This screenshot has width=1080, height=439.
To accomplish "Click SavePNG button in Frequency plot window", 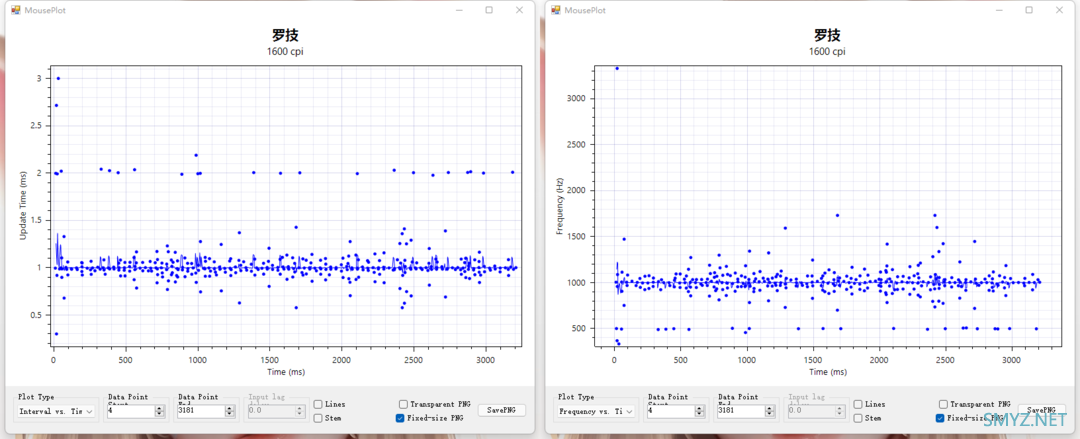I will click(1042, 410).
